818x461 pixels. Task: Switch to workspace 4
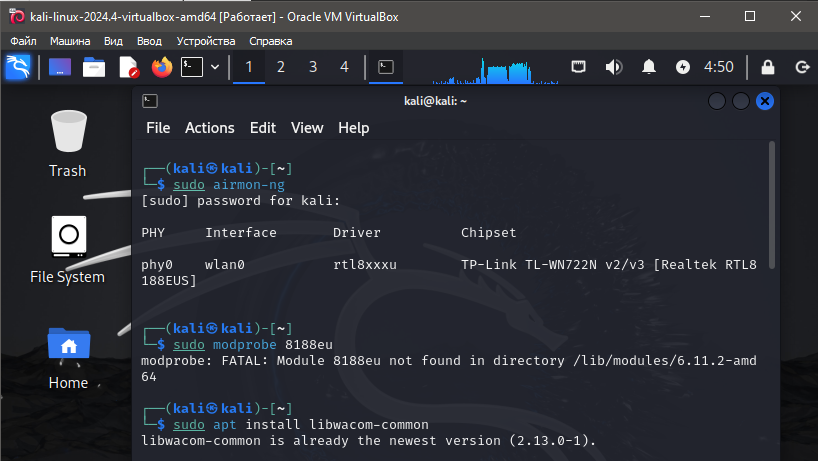point(344,67)
